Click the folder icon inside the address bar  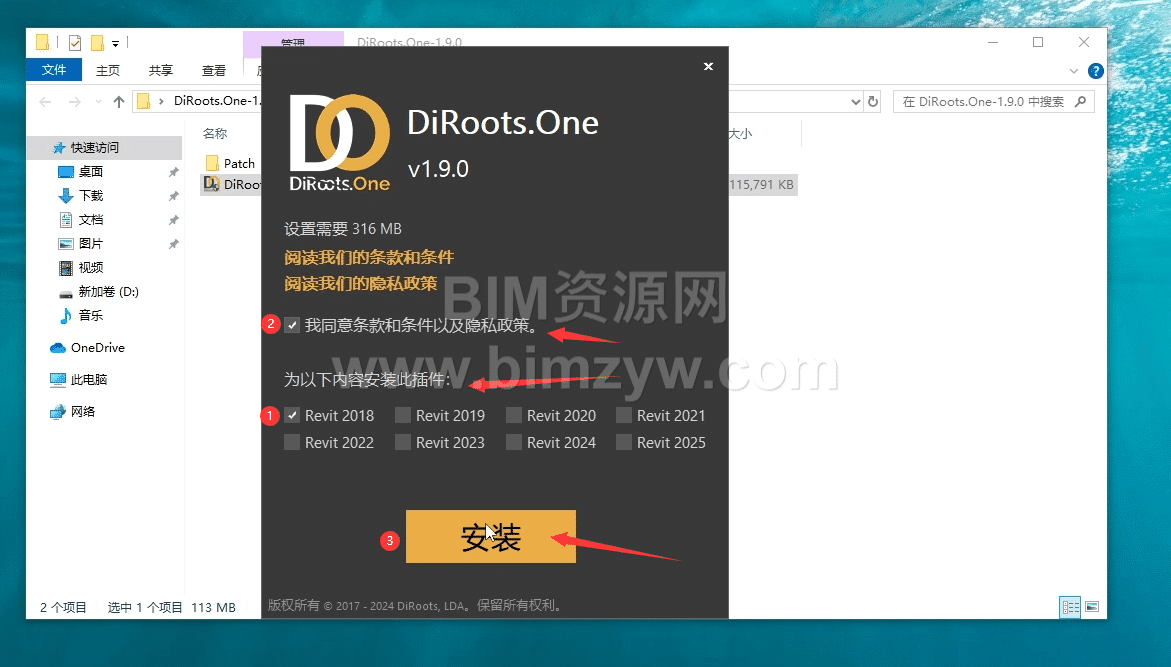click(144, 102)
